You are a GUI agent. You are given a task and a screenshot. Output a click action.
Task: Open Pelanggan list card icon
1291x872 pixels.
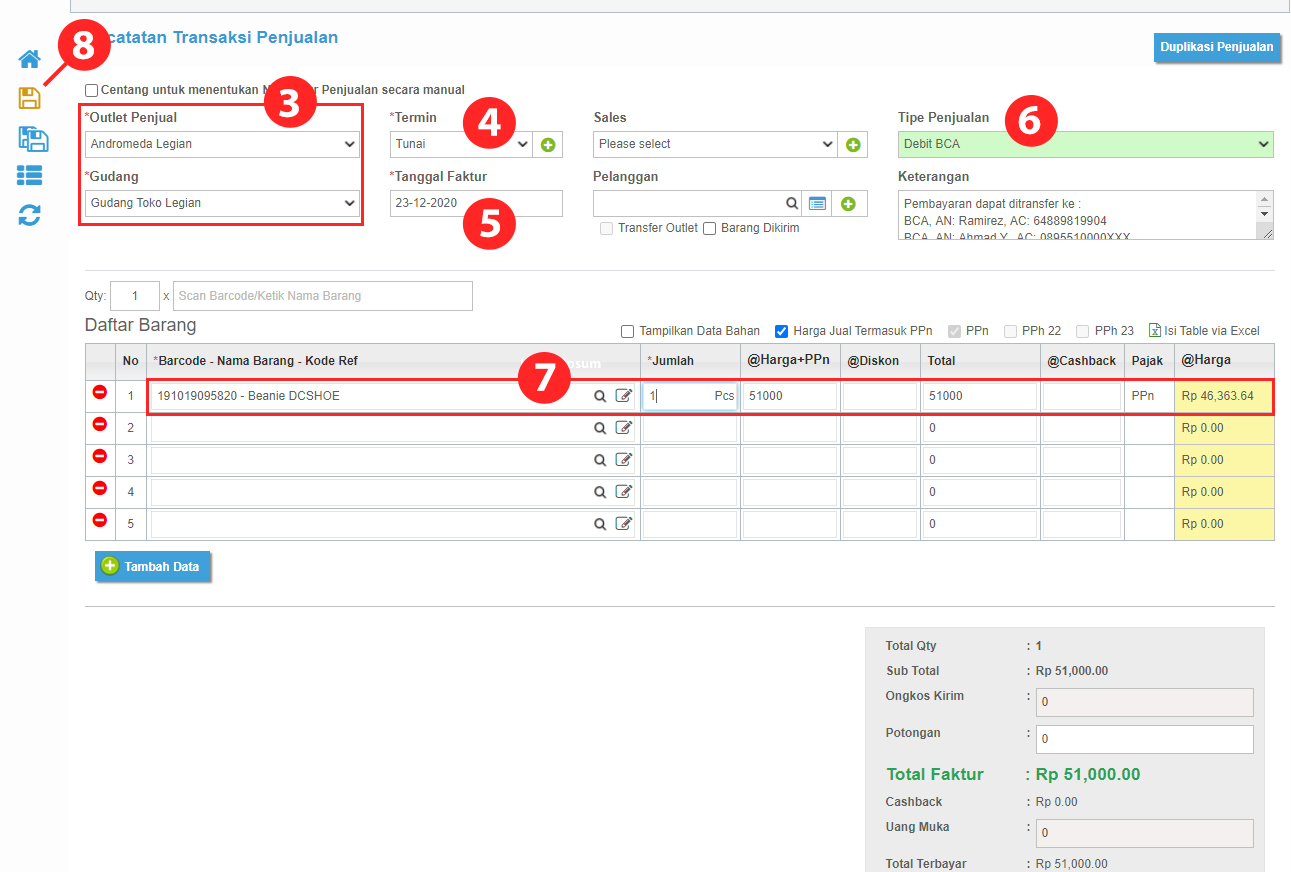pyautogui.click(x=818, y=204)
